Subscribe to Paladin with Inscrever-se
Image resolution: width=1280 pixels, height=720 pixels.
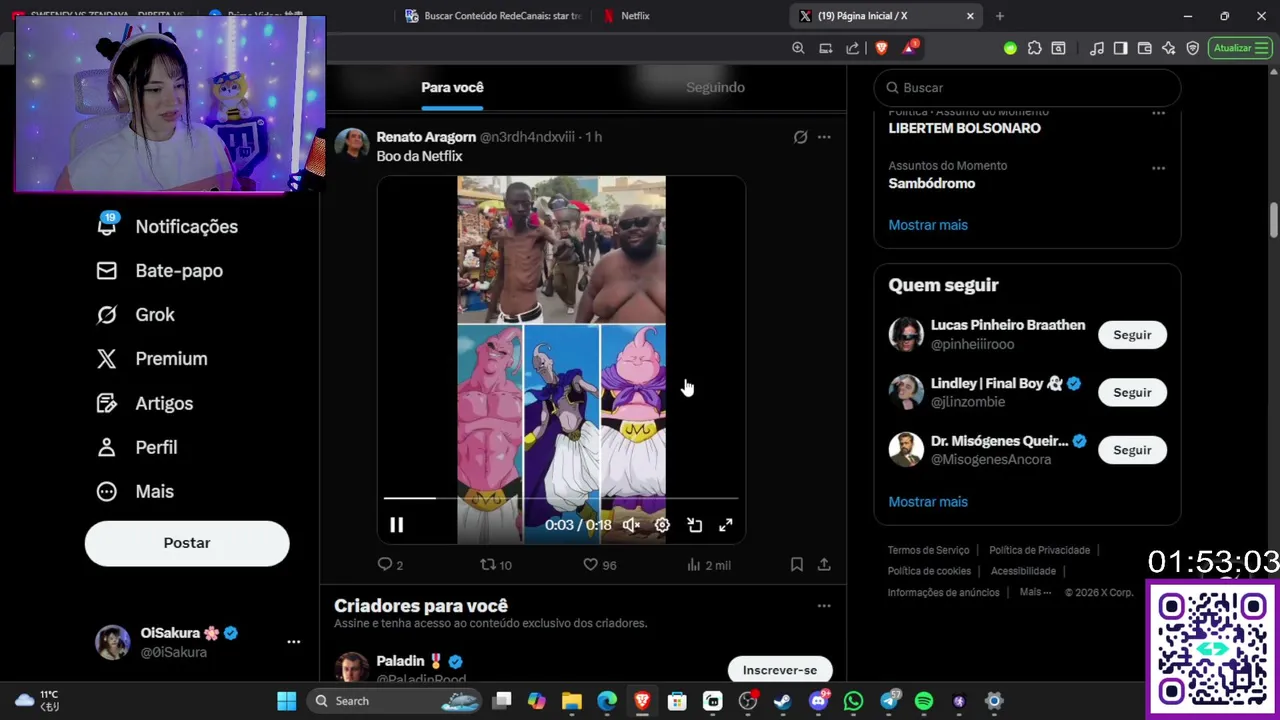coord(780,670)
